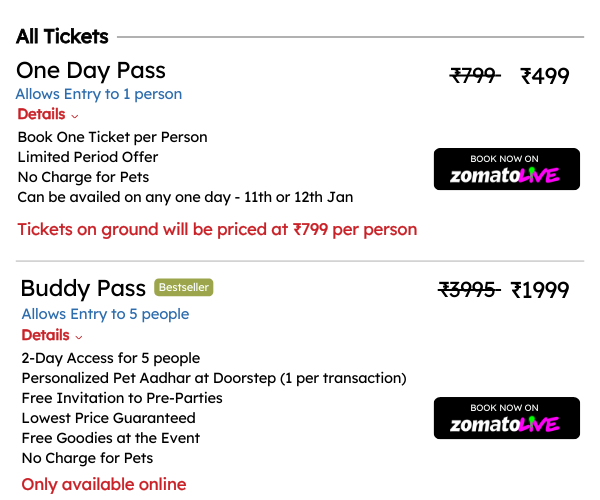The height and width of the screenshot is (500, 600).
Task: Book Buddy Pass on Zomato Live
Action: click(x=507, y=418)
